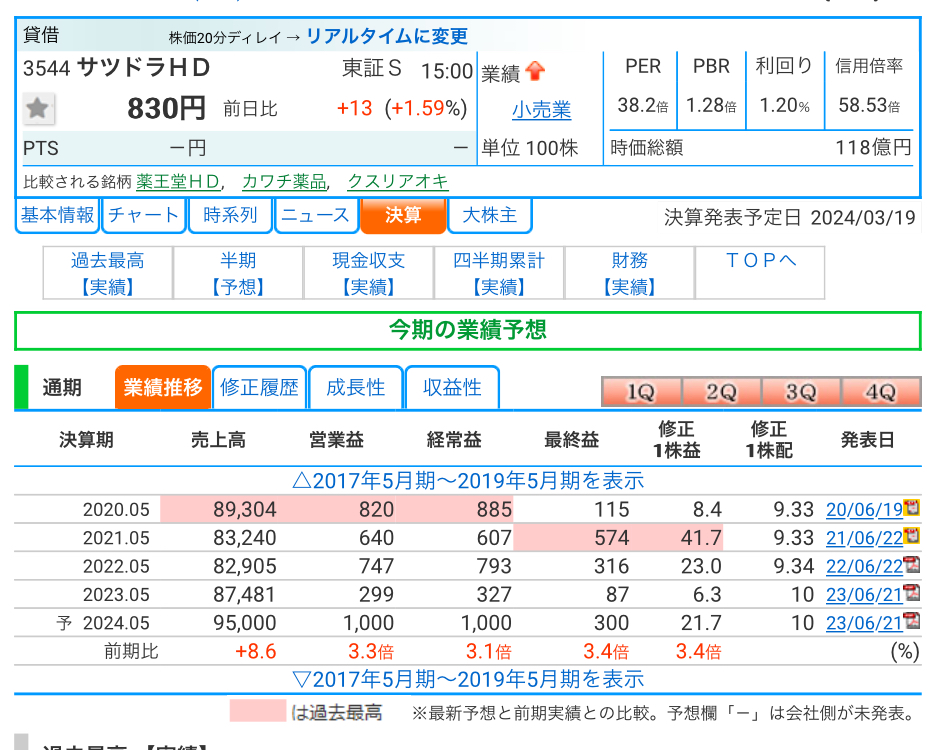Click the red up-arrow 業績 icon
The image size is (946, 750).
tap(535, 71)
